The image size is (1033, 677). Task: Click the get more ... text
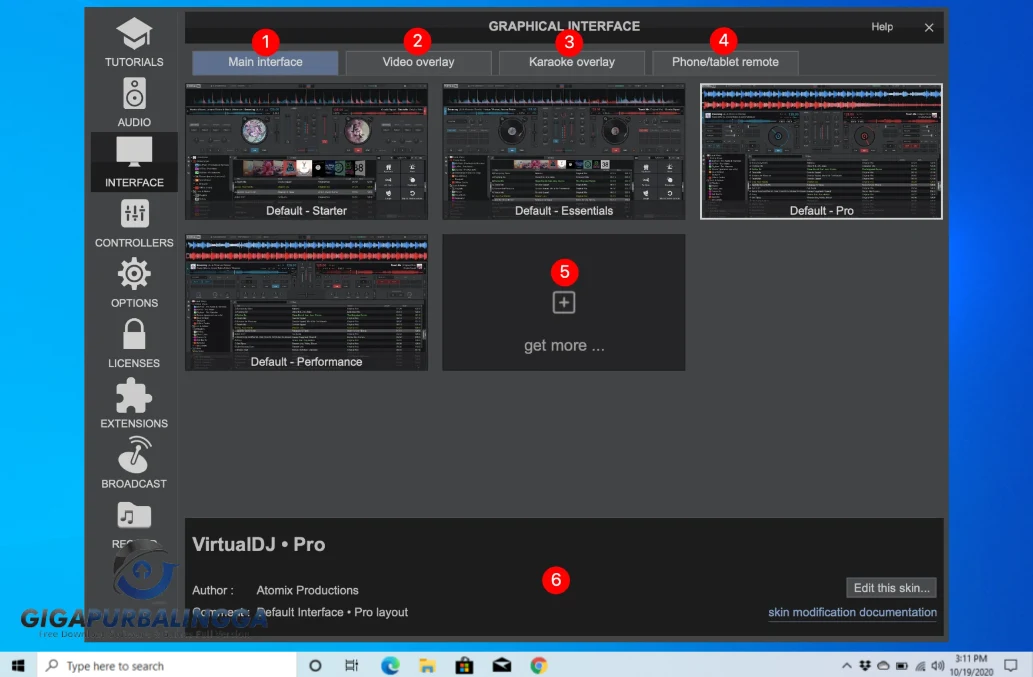click(x=564, y=345)
